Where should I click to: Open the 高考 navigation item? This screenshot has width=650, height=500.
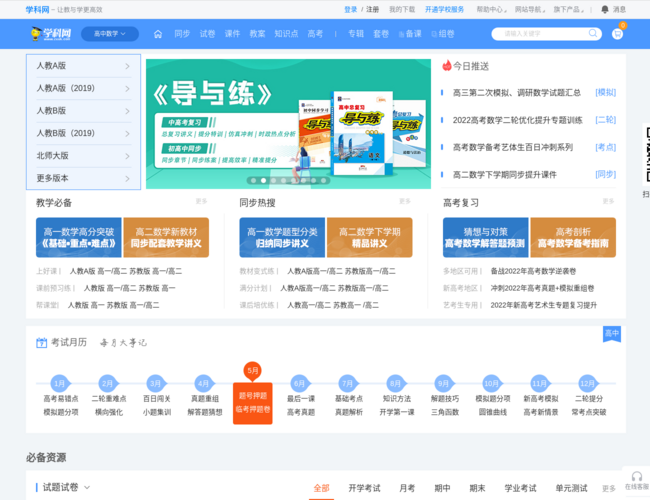point(315,34)
